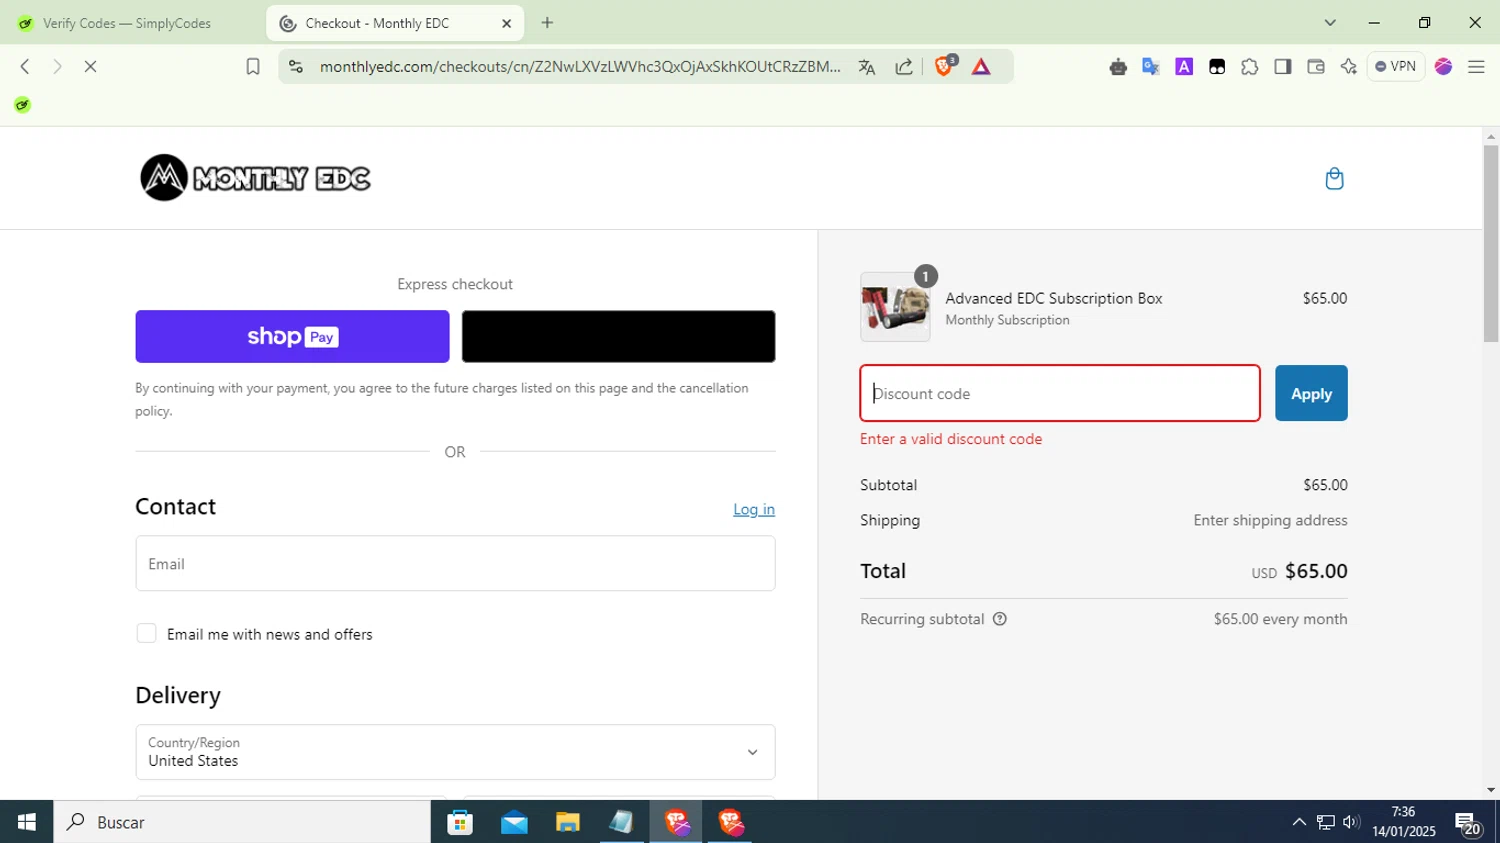The image size is (1500, 843).
Task: Open the profile avatar icon
Action: point(1443,67)
